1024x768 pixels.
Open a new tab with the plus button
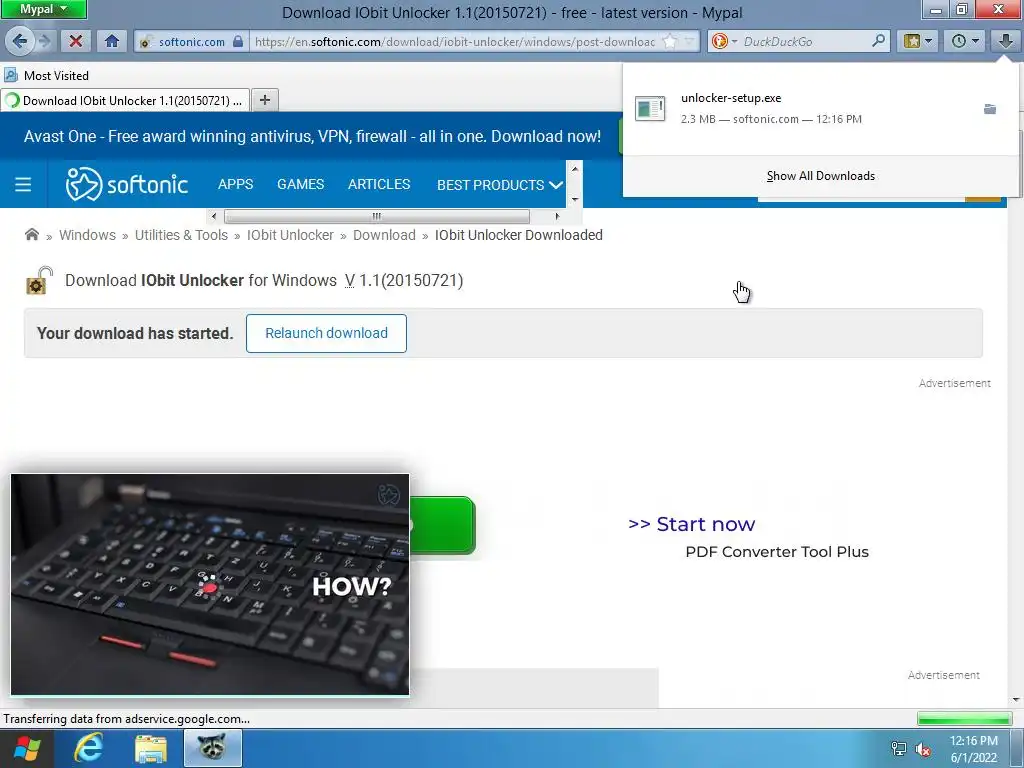(x=264, y=100)
